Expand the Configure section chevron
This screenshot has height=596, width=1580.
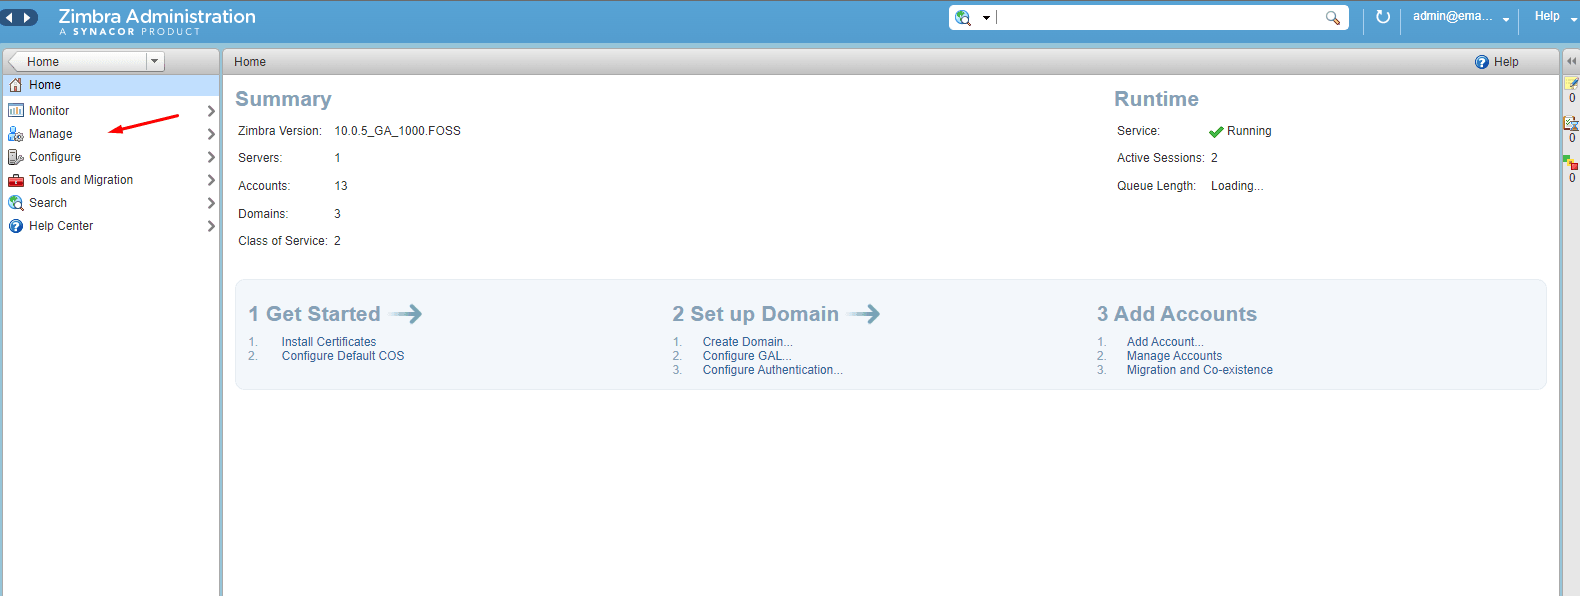211,157
